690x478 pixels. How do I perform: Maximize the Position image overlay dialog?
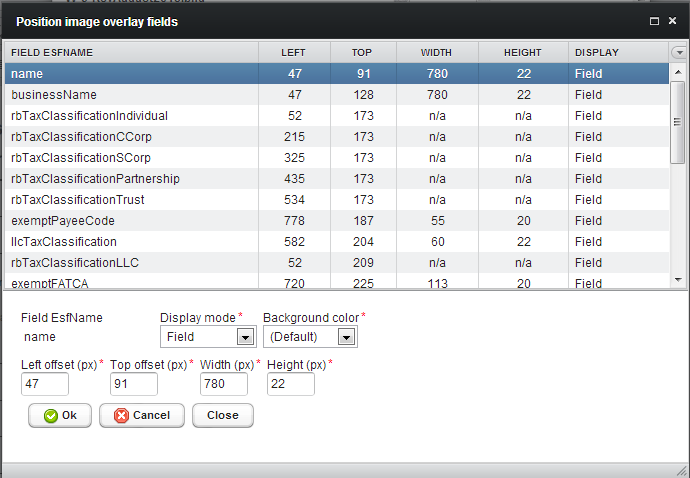(x=654, y=21)
